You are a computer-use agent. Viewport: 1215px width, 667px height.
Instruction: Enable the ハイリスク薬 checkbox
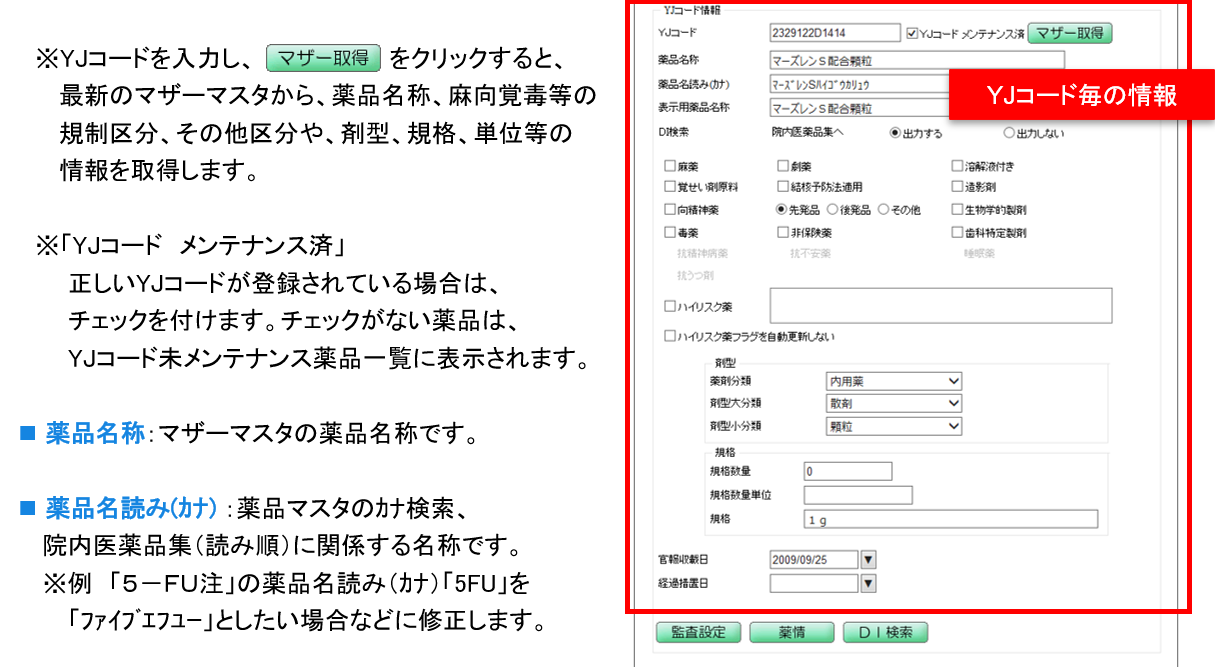click(670, 306)
